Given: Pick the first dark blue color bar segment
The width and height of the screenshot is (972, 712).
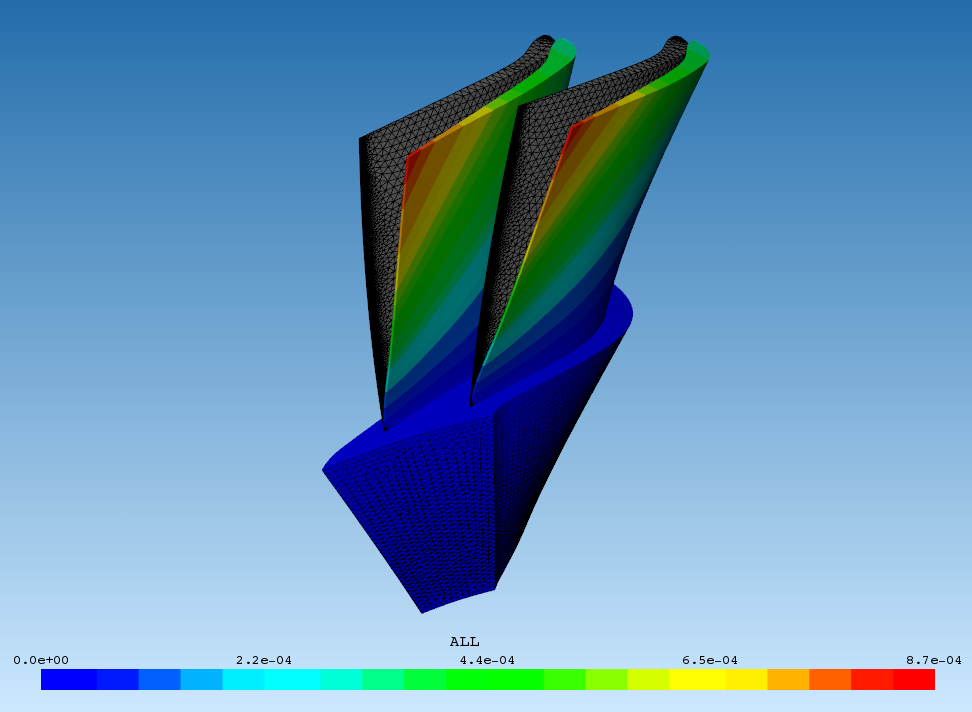Looking at the screenshot, I should [x=69, y=679].
